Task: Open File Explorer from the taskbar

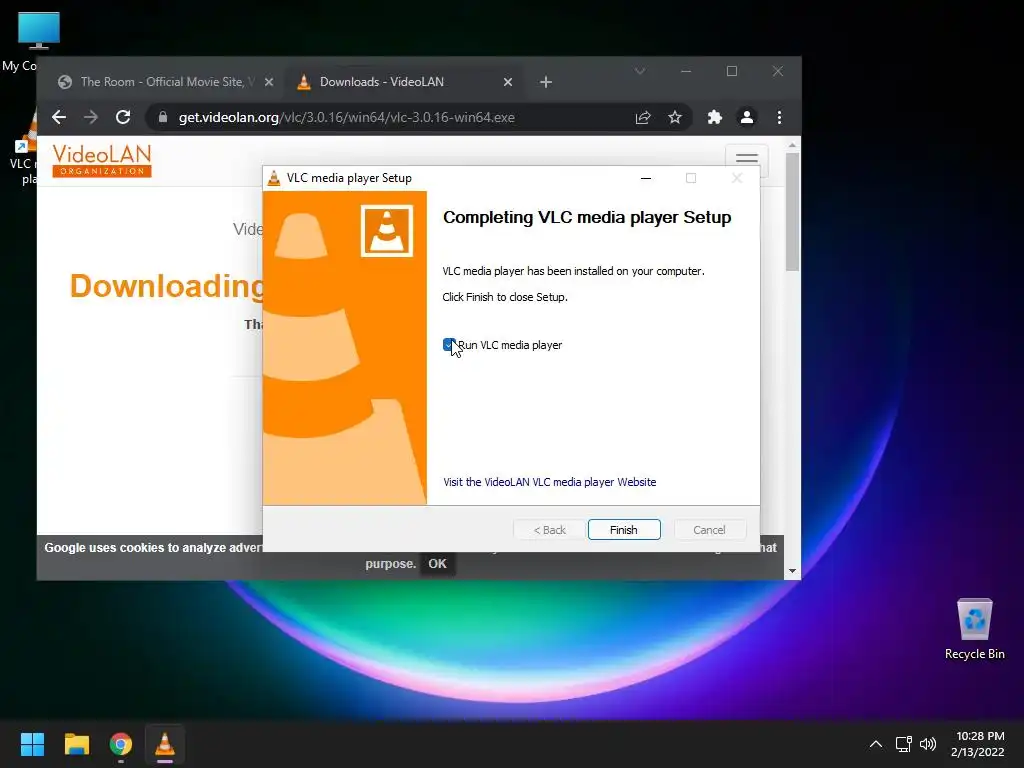Action: [x=76, y=744]
